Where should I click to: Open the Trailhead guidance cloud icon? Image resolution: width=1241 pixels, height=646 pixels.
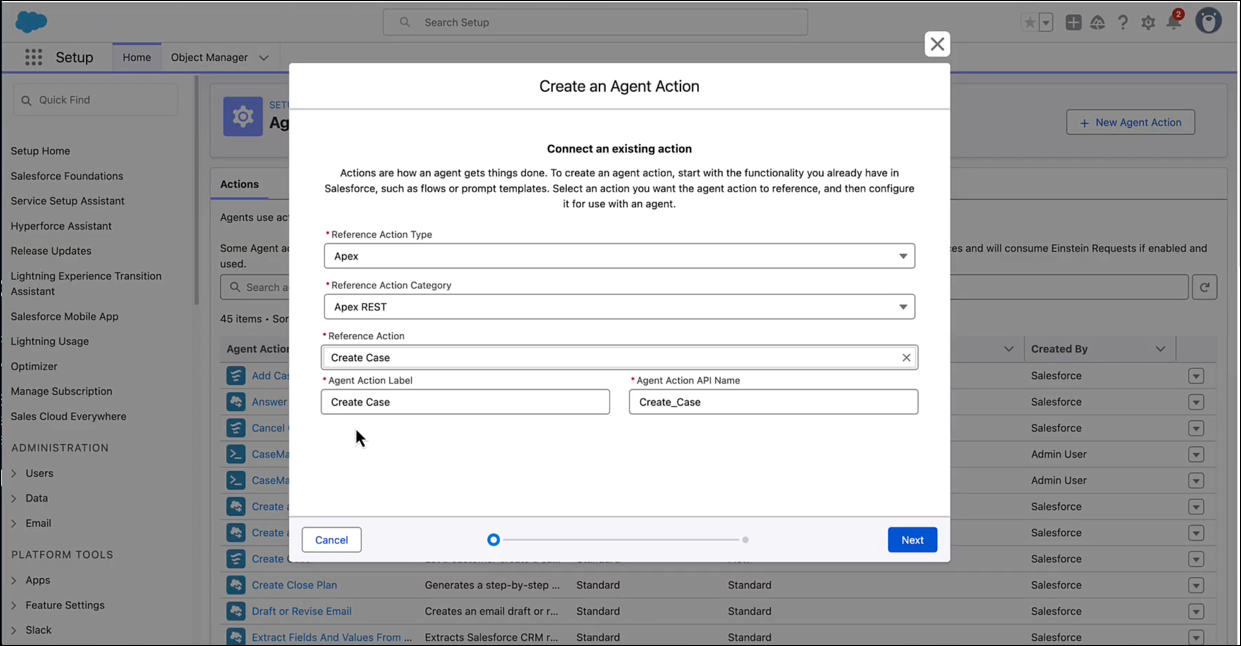click(x=1098, y=22)
